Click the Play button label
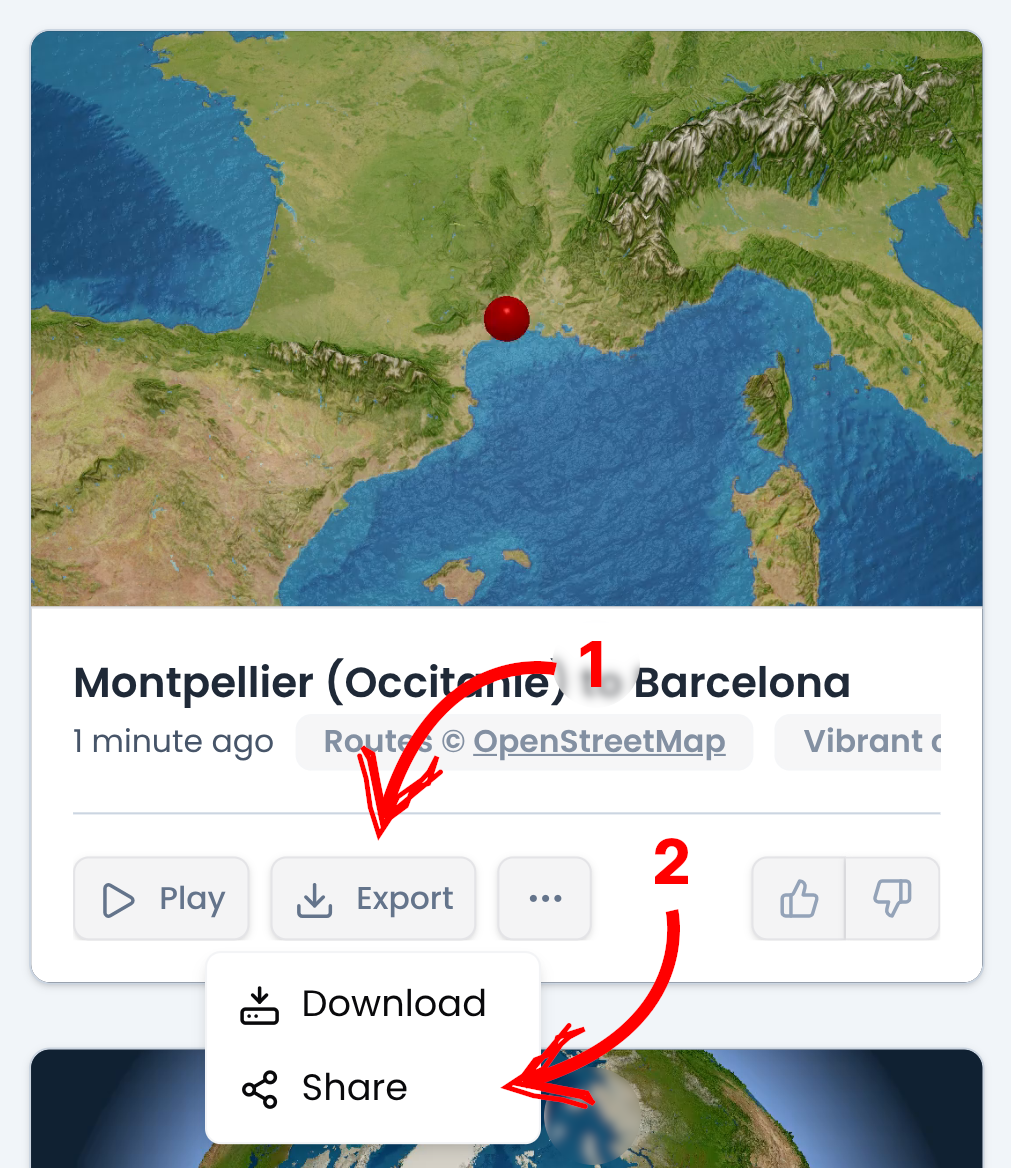 pyautogui.click(x=192, y=898)
